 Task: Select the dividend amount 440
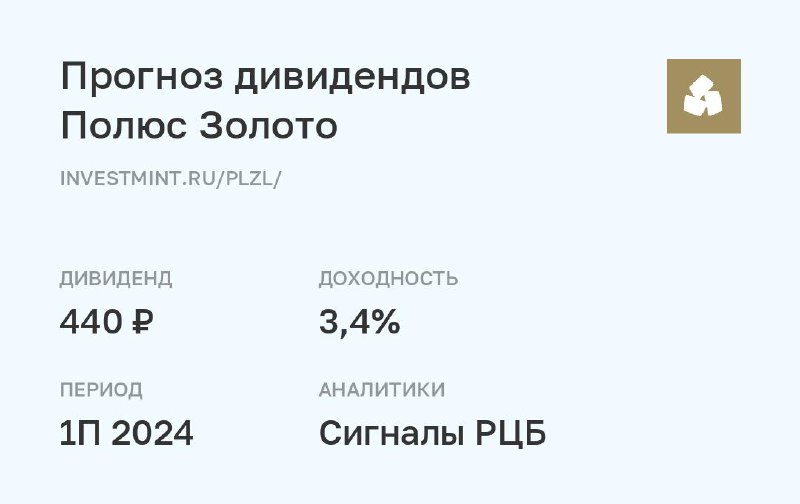pyautogui.click(x=90, y=323)
